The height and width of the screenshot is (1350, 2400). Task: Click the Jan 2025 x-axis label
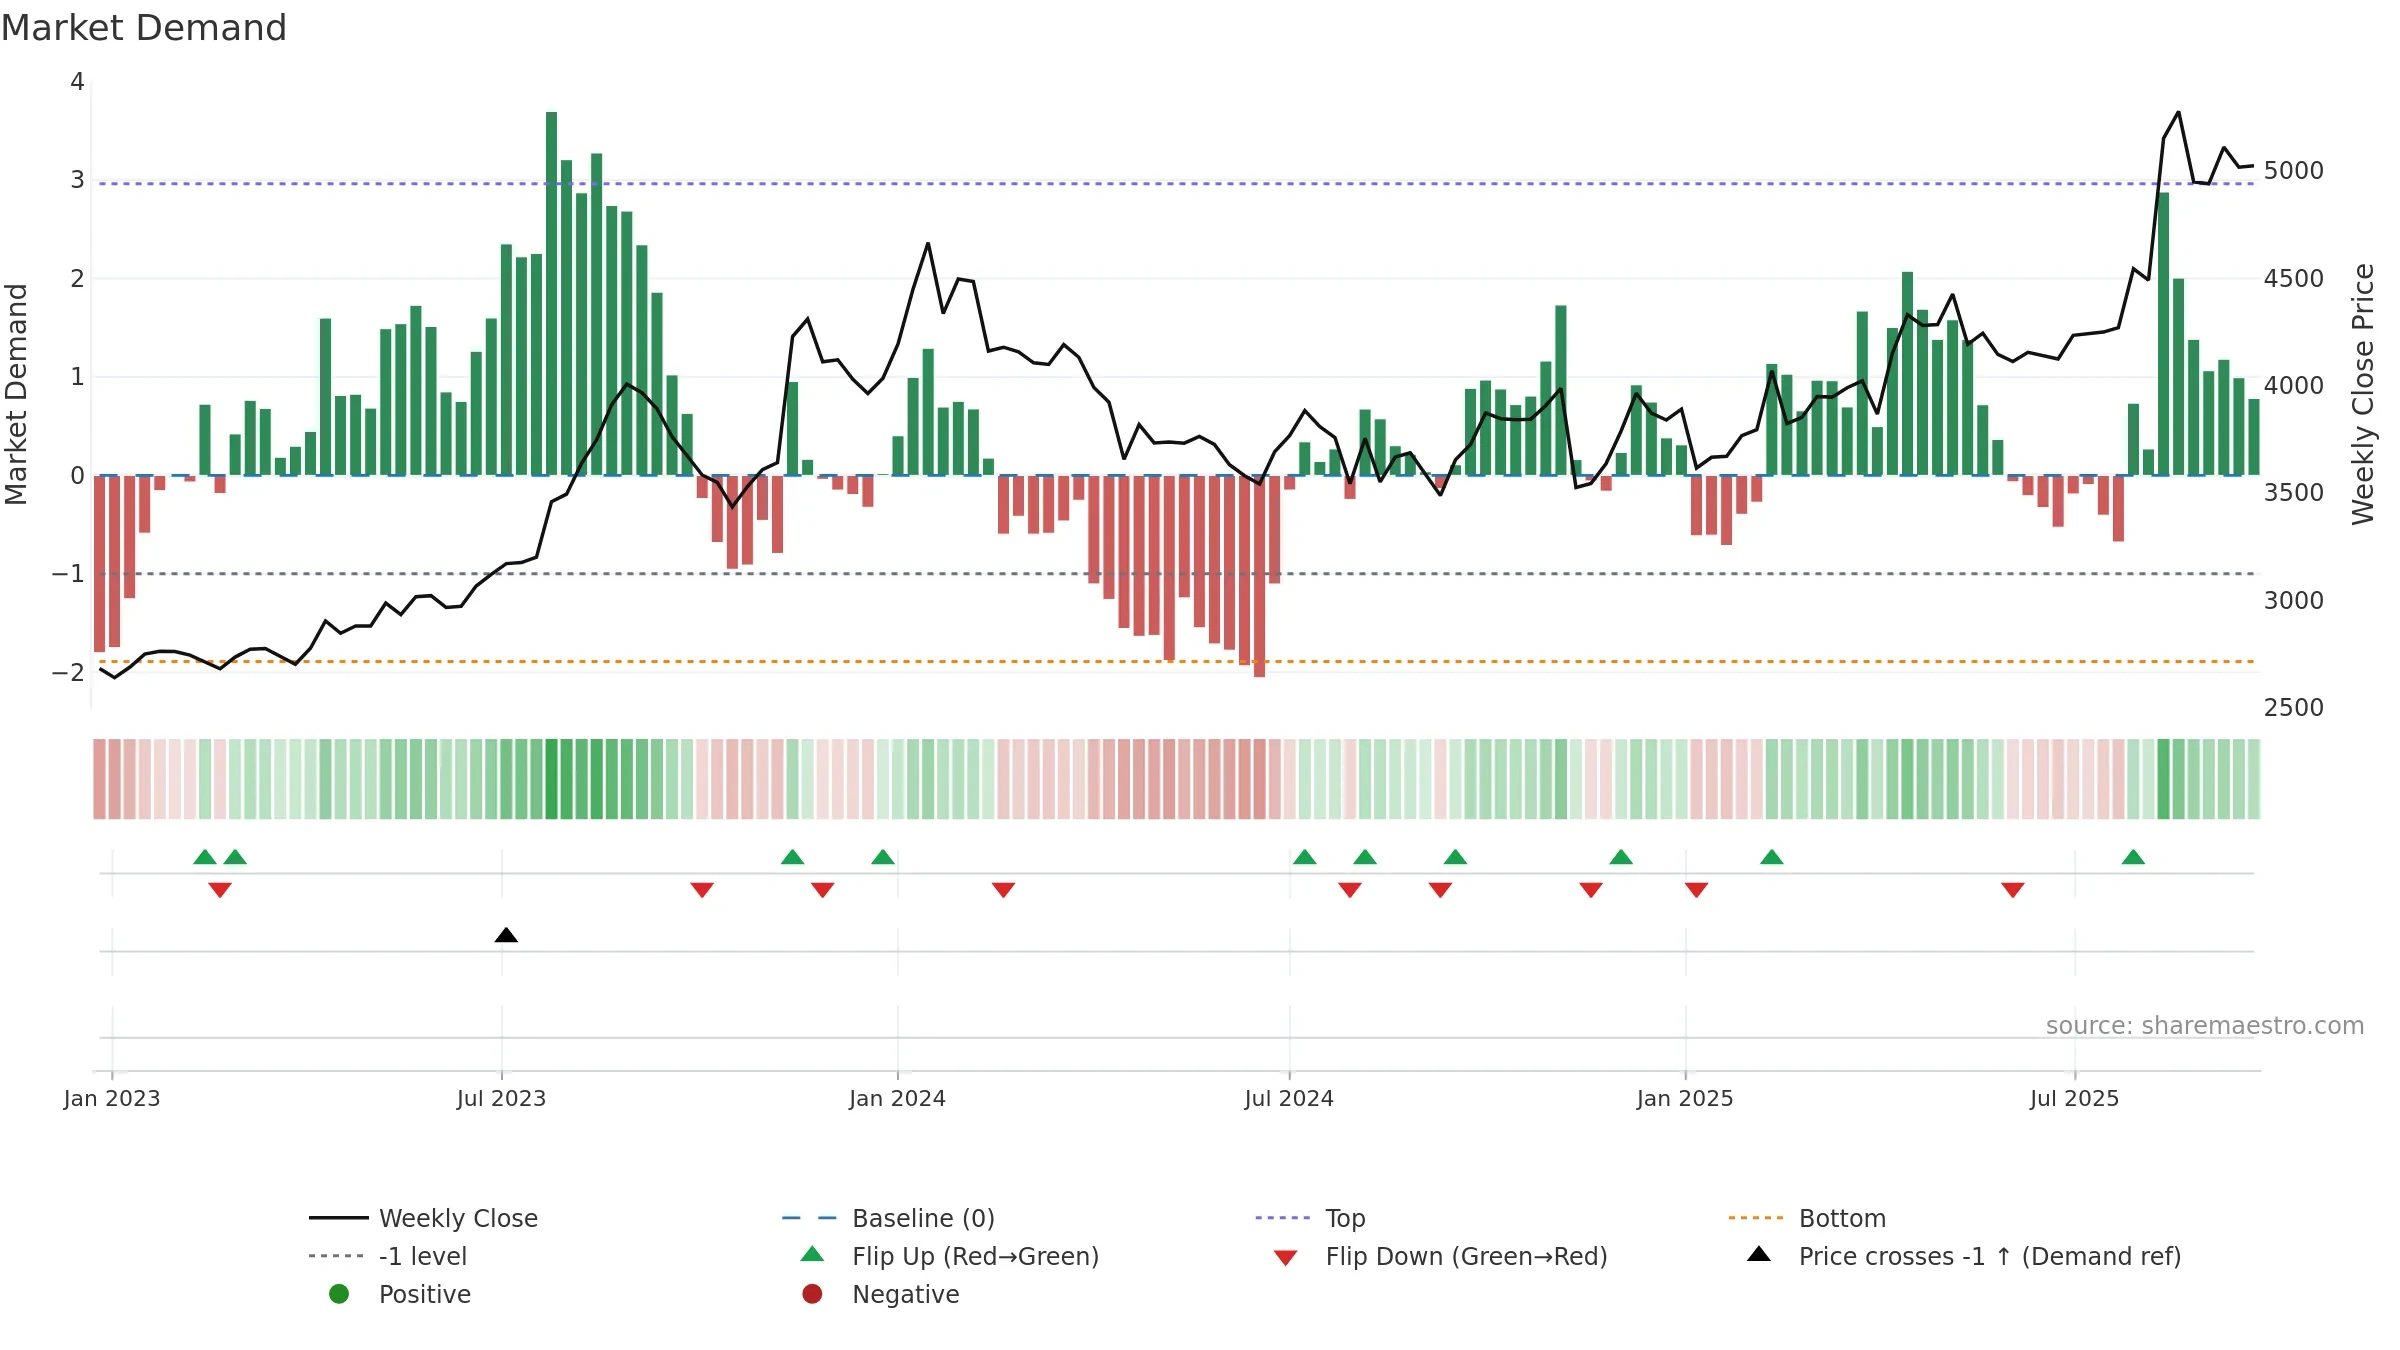point(1685,1099)
